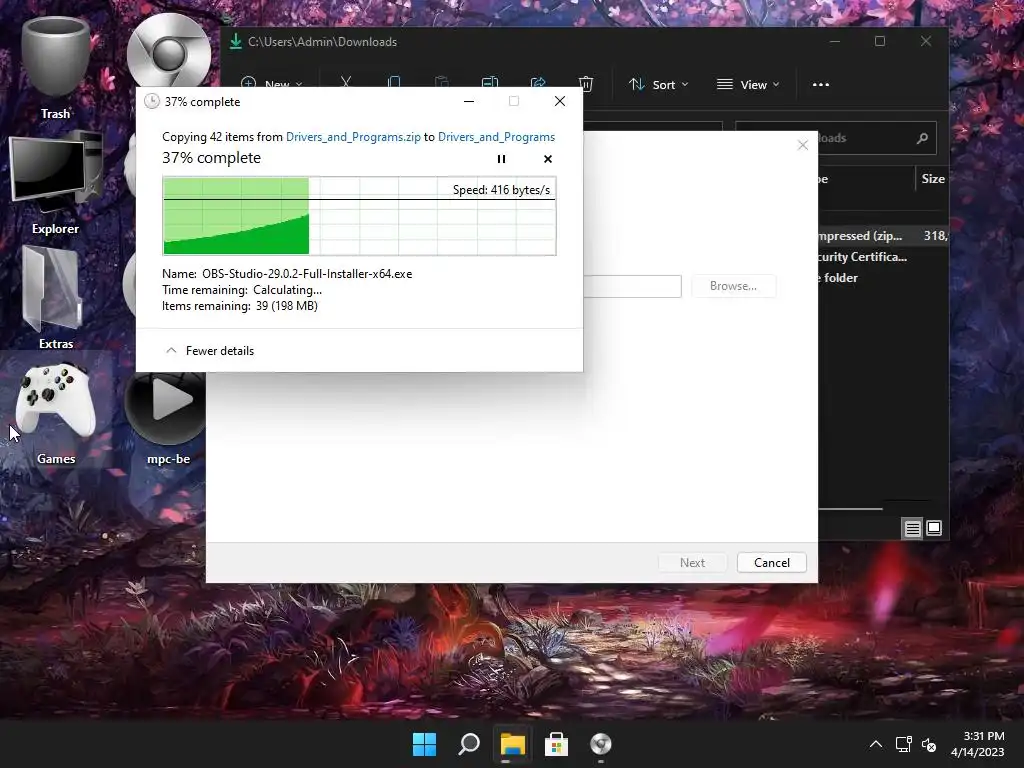Open the Drivers_and_Programs.zip source link

(353, 137)
